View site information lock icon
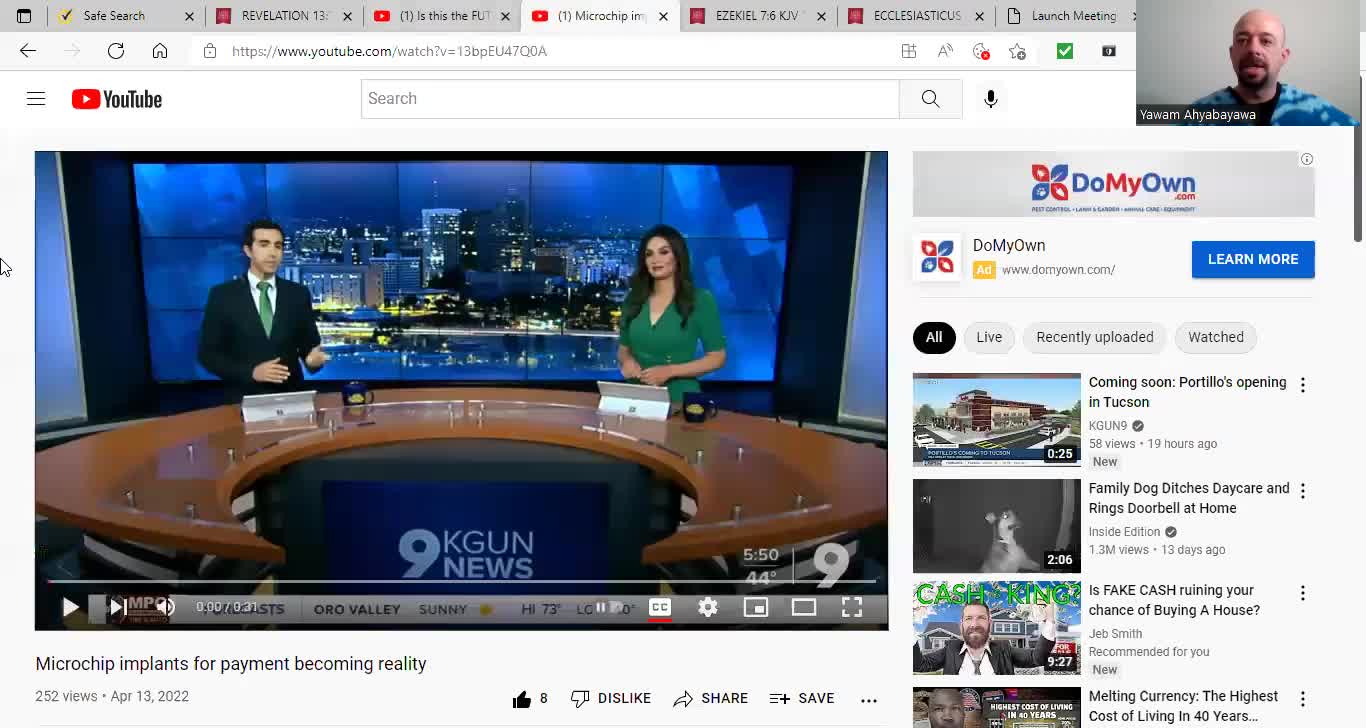The image size is (1366, 728). (x=210, y=51)
